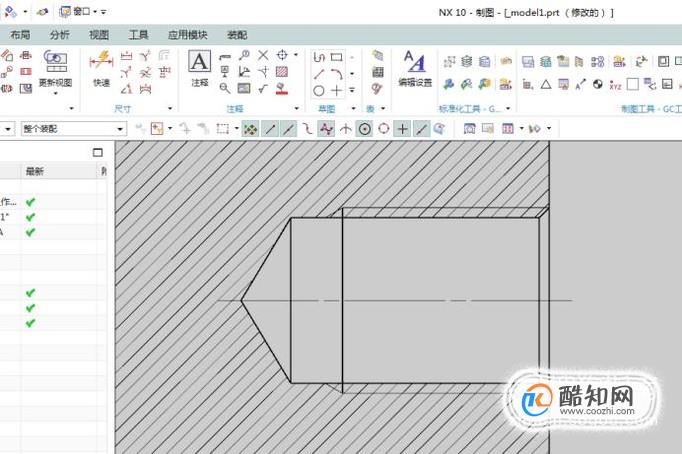Screen dimensions: 682x454
Task: Select the XYZ coordinate icon
Action: tap(615, 85)
